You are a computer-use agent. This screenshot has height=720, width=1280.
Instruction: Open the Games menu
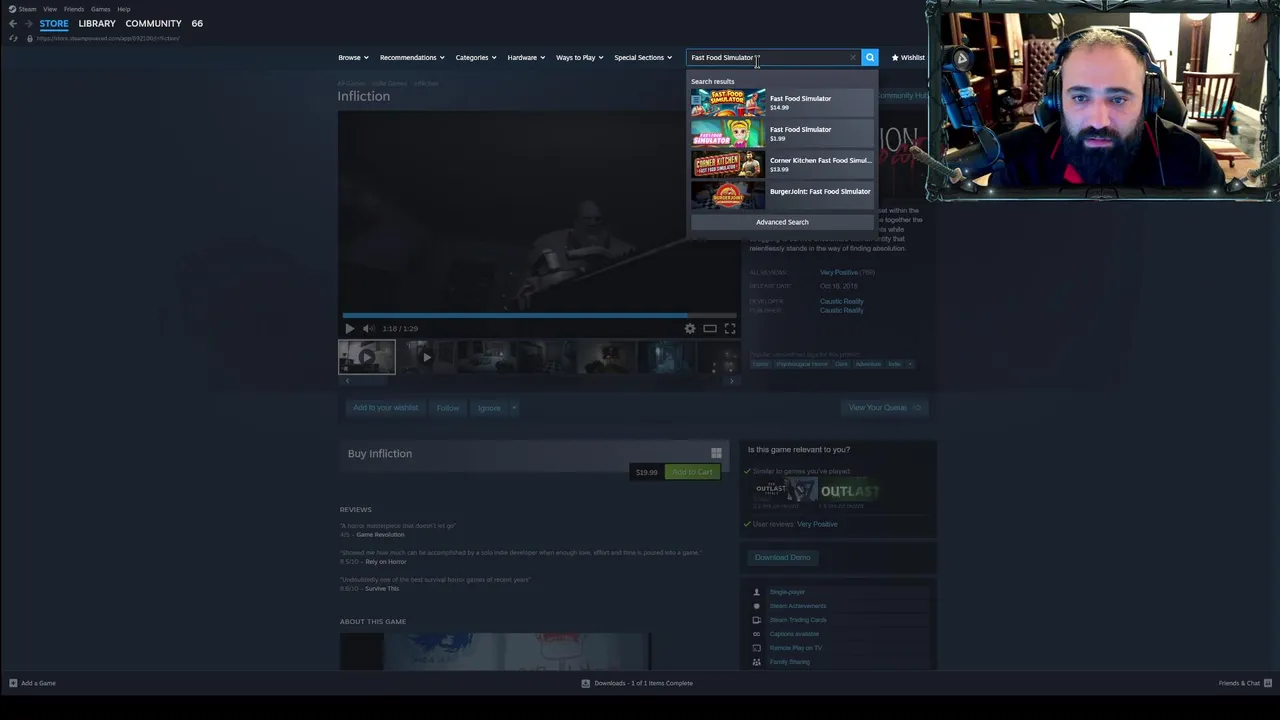(101, 9)
